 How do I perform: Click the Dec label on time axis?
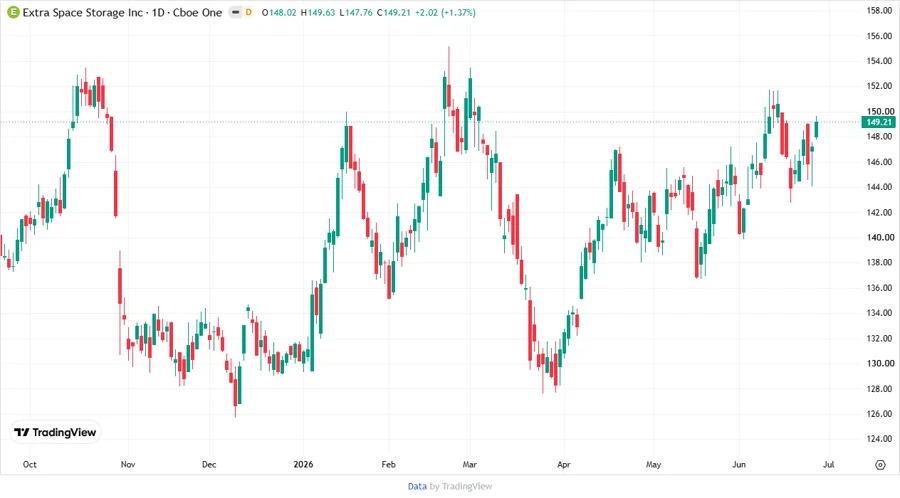pyautogui.click(x=209, y=464)
